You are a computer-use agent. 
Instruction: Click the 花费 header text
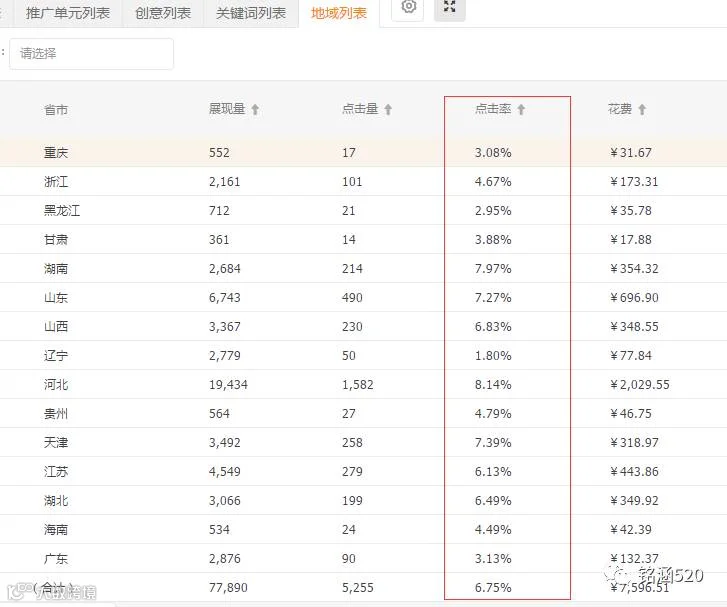pyautogui.click(x=620, y=109)
